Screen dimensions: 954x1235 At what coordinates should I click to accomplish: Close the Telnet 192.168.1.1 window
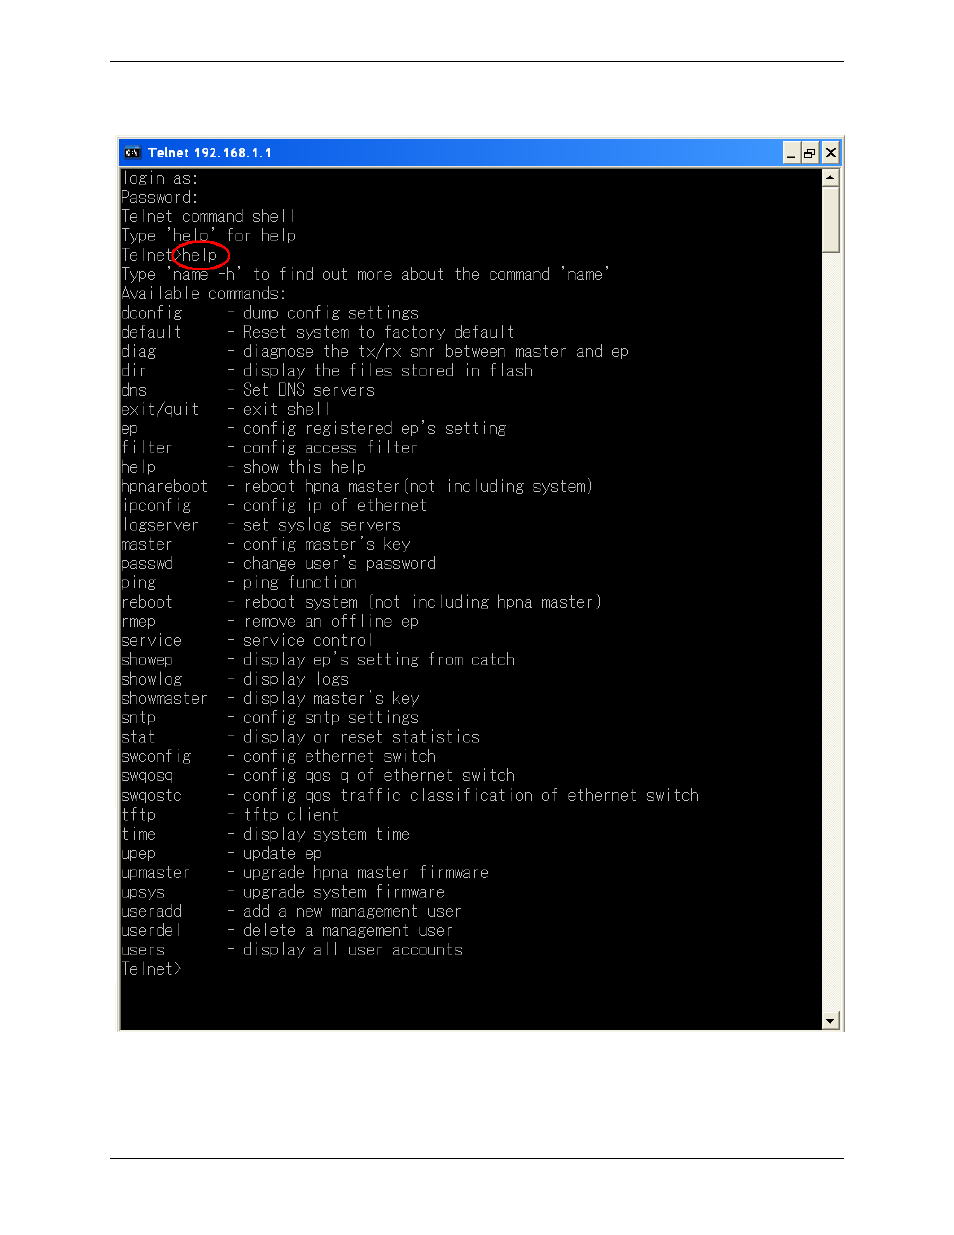click(x=830, y=153)
